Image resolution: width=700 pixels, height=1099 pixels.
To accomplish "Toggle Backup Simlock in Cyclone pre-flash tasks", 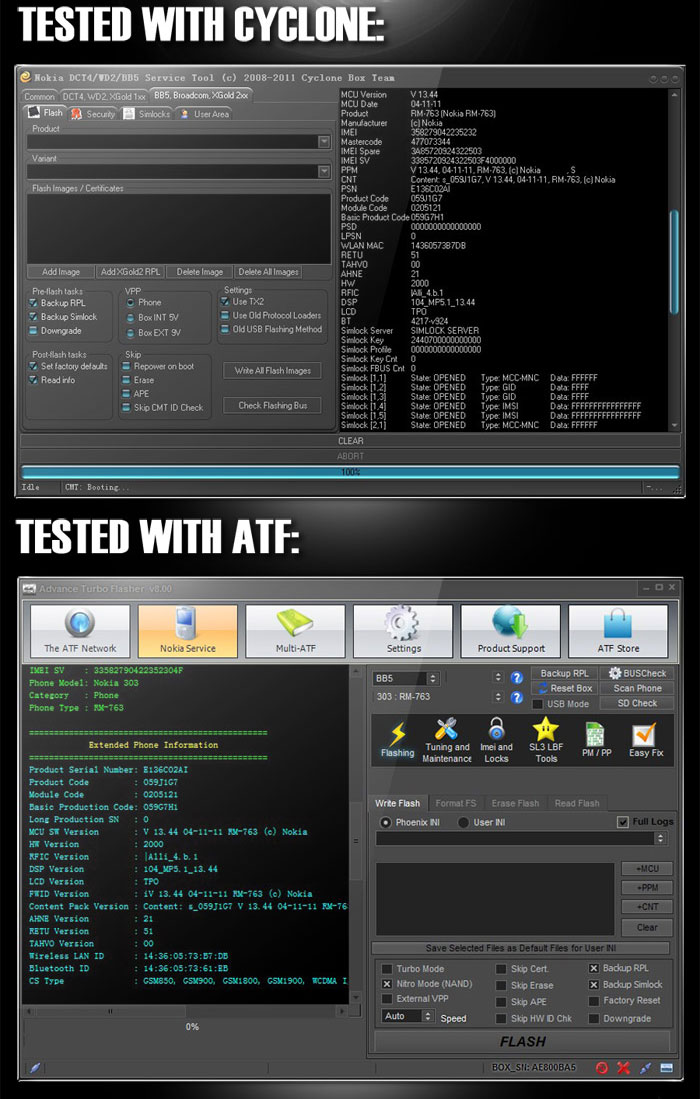I will tap(33, 317).
